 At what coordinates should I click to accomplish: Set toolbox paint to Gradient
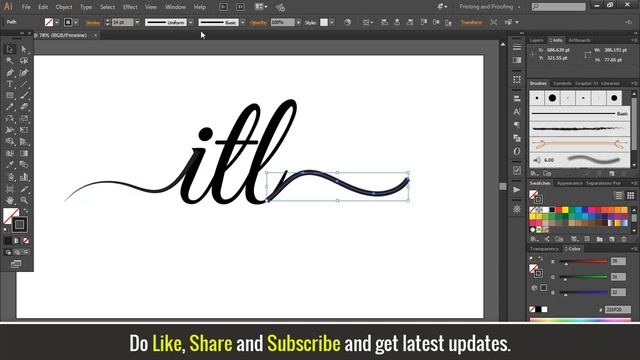(x=17, y=241)
